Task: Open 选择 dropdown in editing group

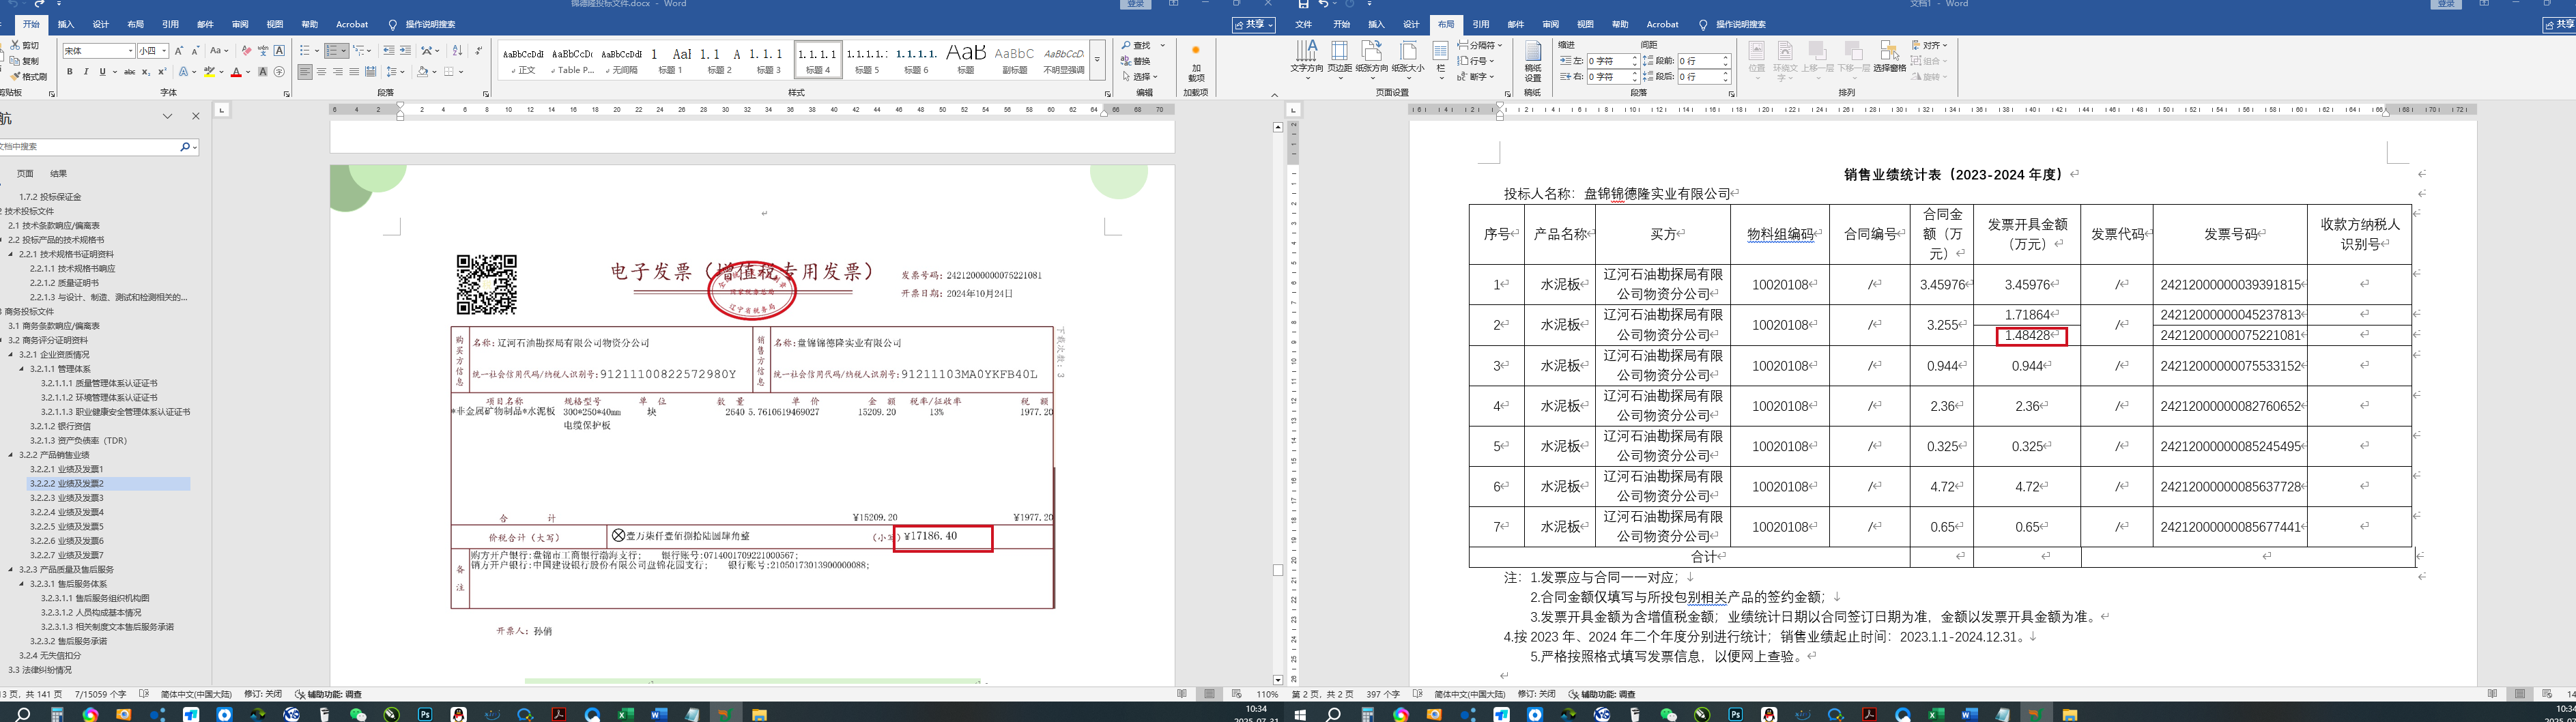Action: pos(1139,77)
